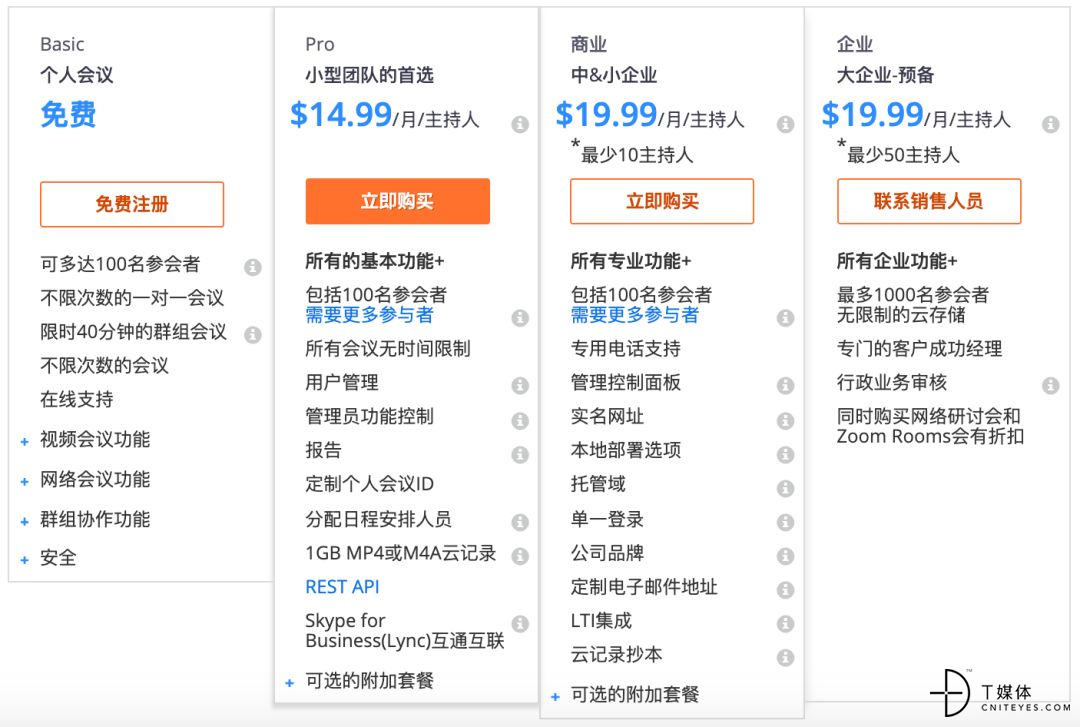The image size is (1080, 727).
Task: Open the info icon for 限时40分钟的群组会议
Action: pos(253,334)
